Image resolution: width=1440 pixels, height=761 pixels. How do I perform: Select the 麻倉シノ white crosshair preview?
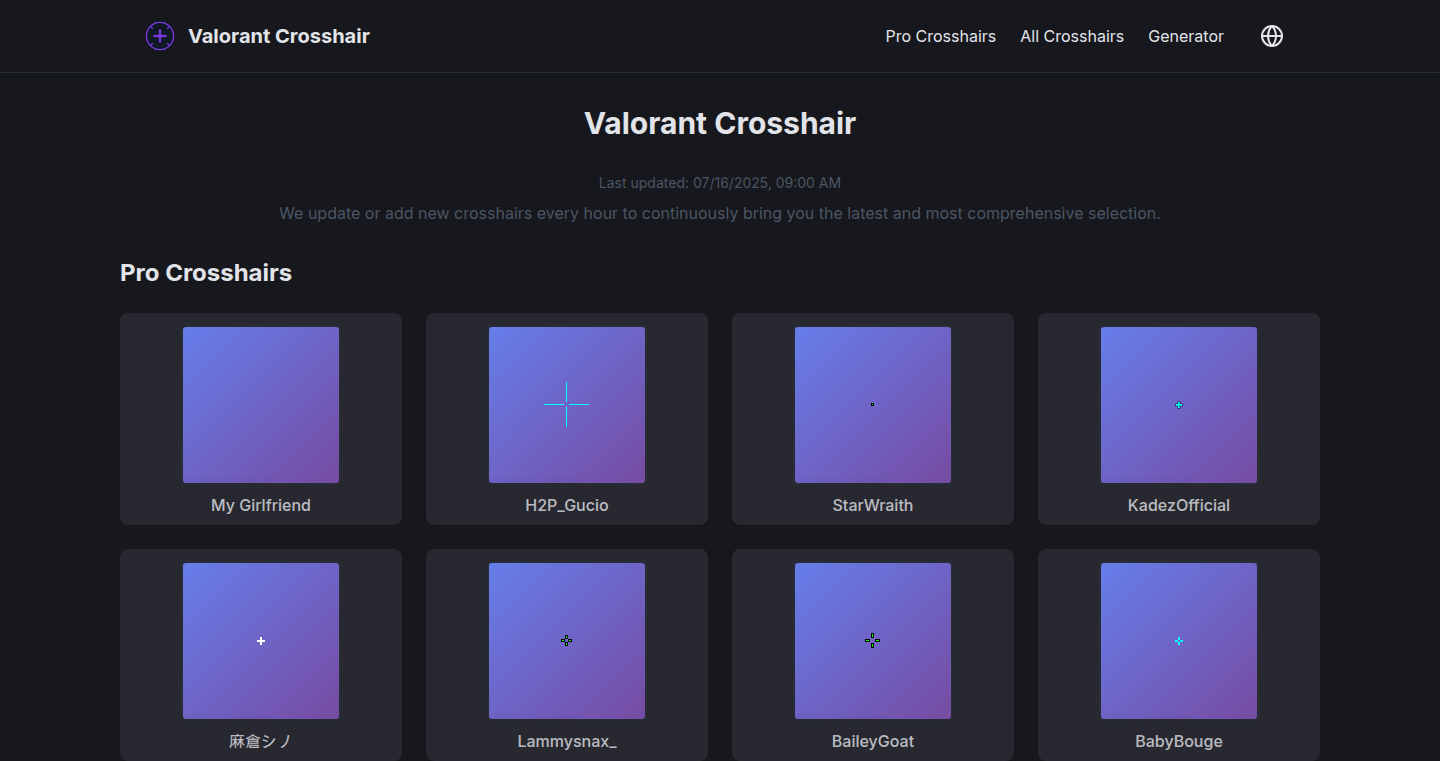(x=261, y=641)
